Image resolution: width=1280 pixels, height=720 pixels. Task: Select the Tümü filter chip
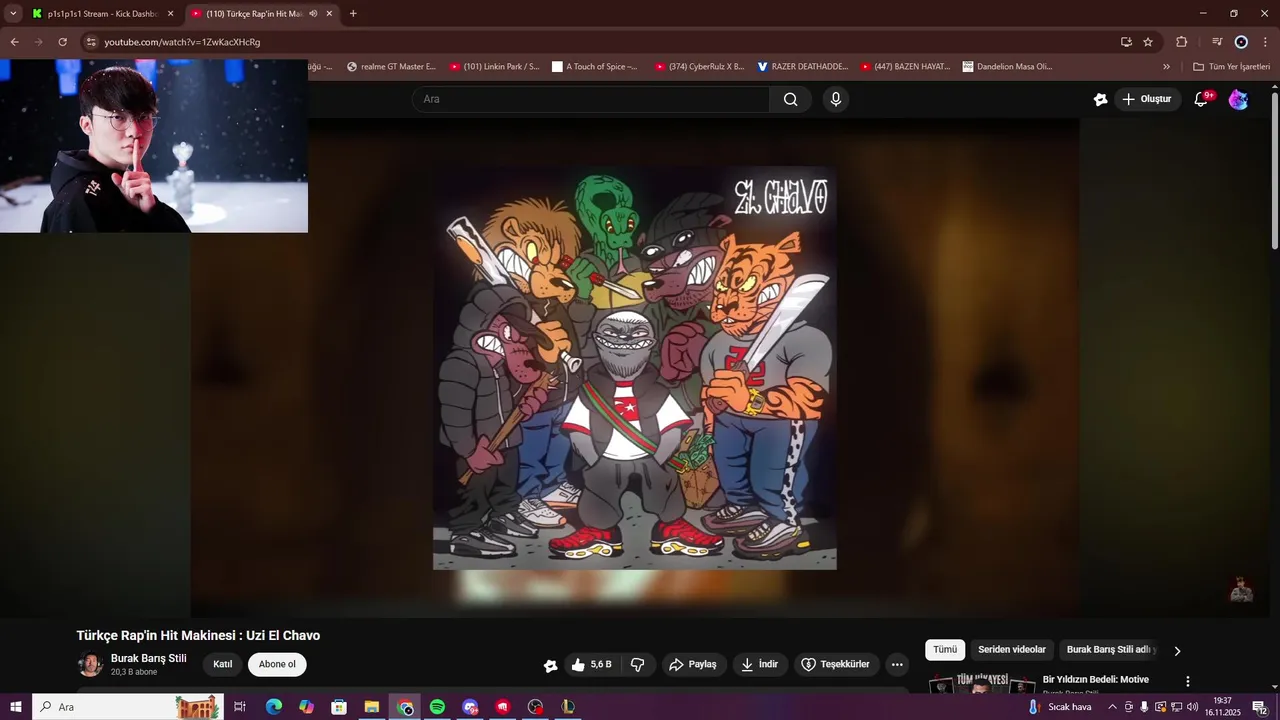coord(945,650)
